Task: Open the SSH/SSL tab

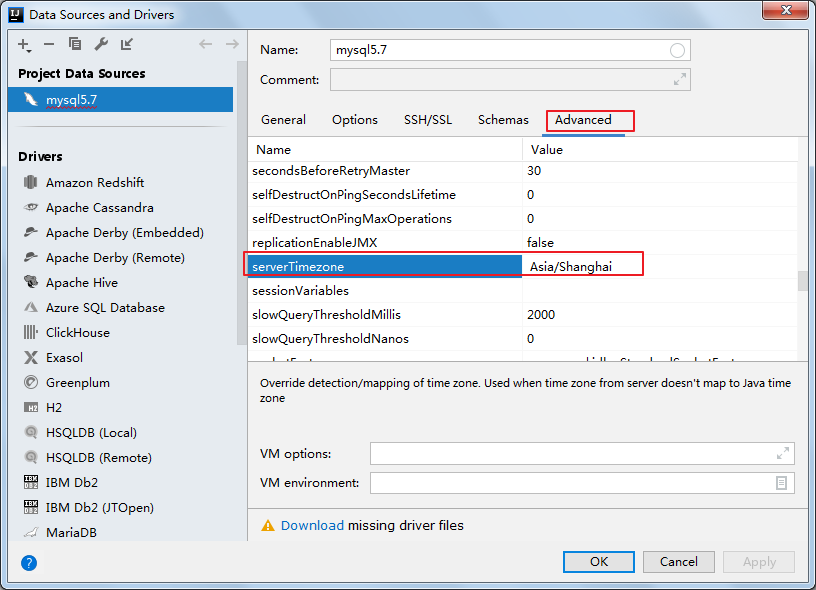Action: pos(428,120)
